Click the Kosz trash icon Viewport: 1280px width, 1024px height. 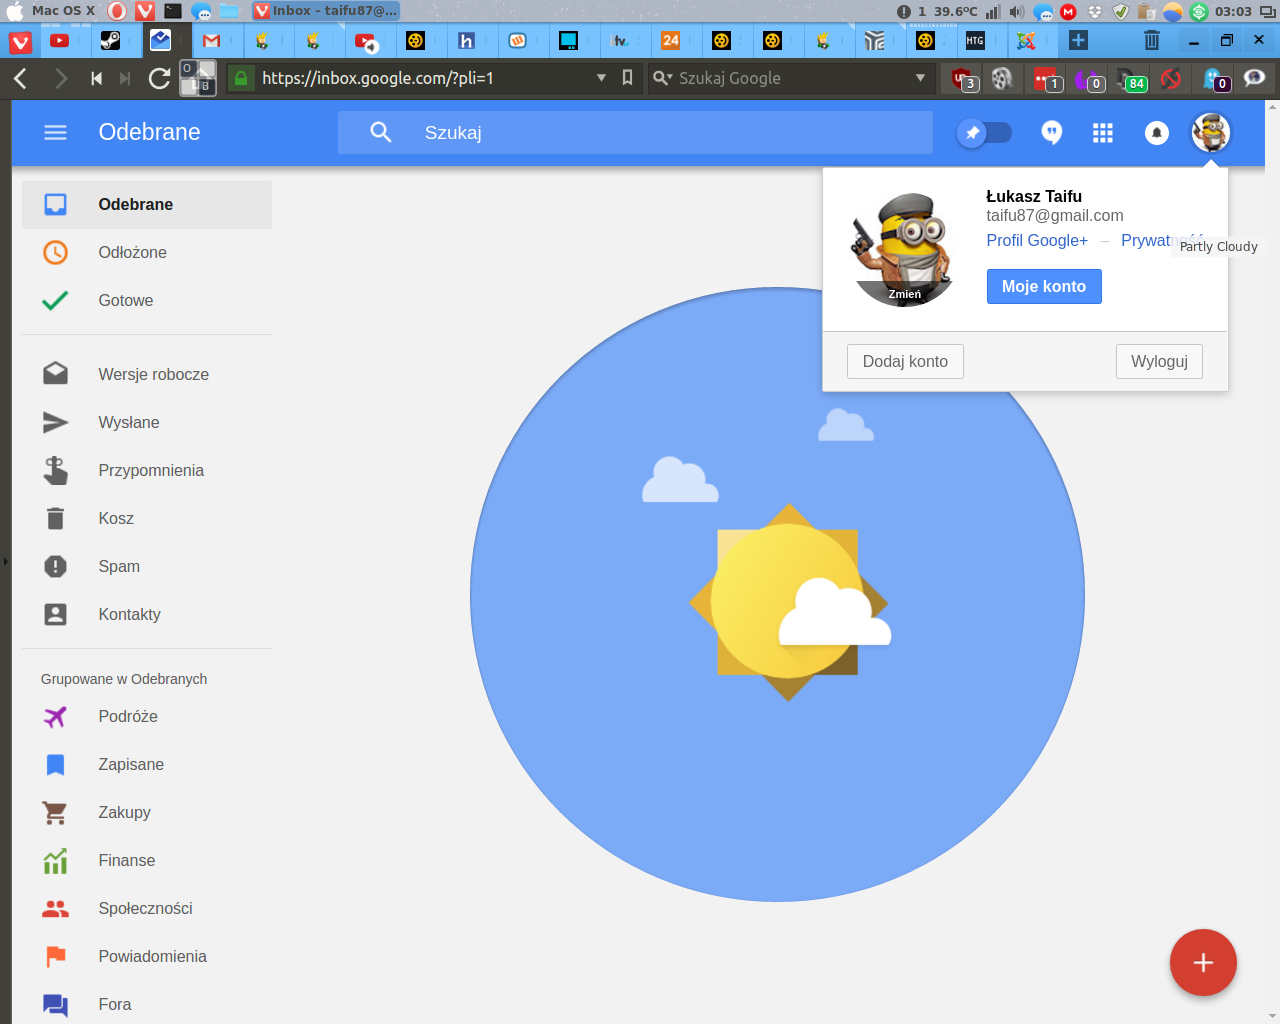tap(56, 518)
